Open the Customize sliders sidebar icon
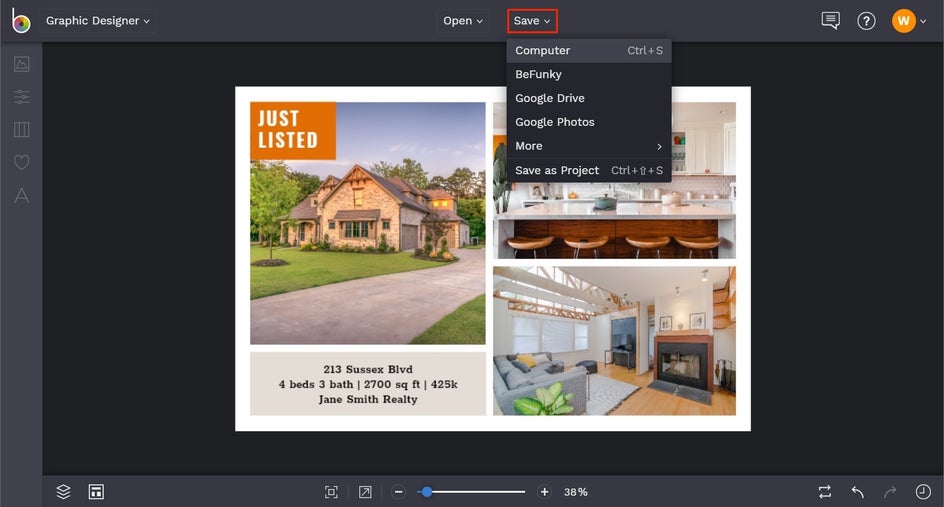Image resolution: width=944 pixels, height=507 pixels. pyautogui.click(x=22, y=96)
